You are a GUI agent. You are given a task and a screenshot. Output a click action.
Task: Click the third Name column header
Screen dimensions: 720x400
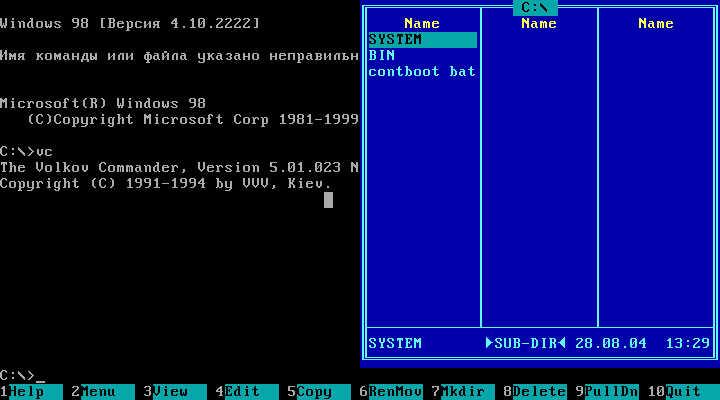tap(656, 24)
